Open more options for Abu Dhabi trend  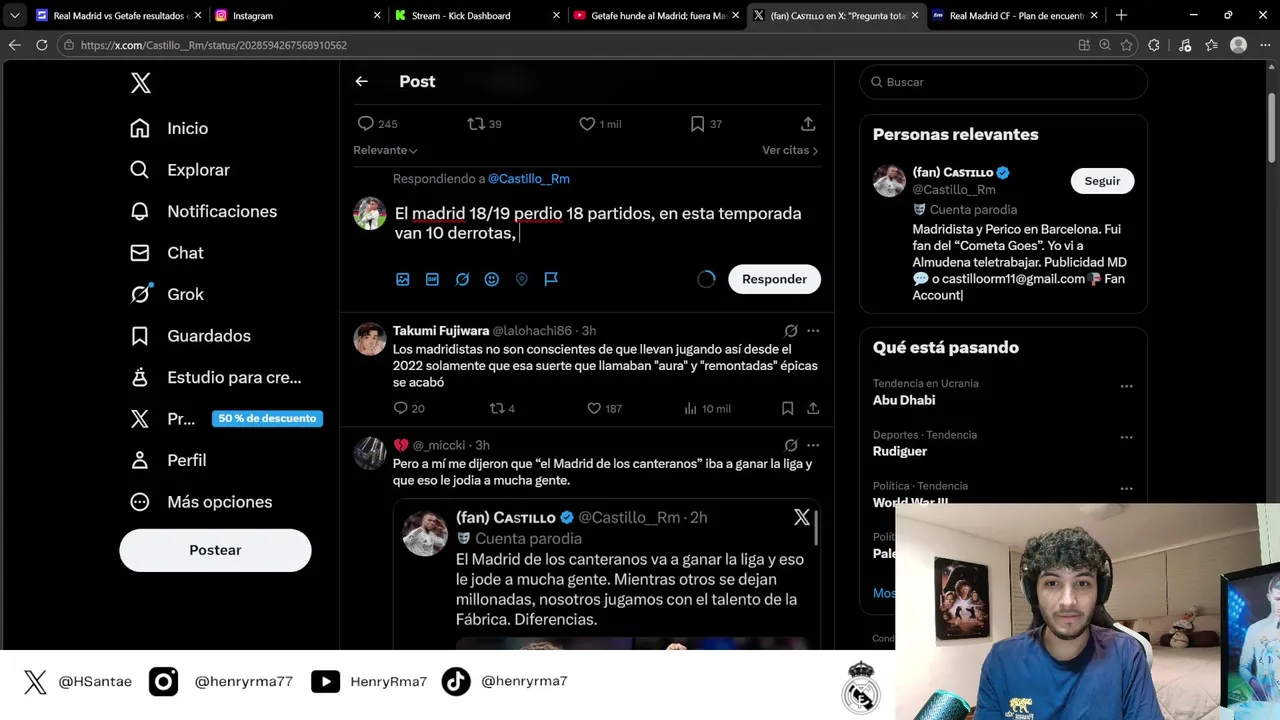pos(1126,386)
